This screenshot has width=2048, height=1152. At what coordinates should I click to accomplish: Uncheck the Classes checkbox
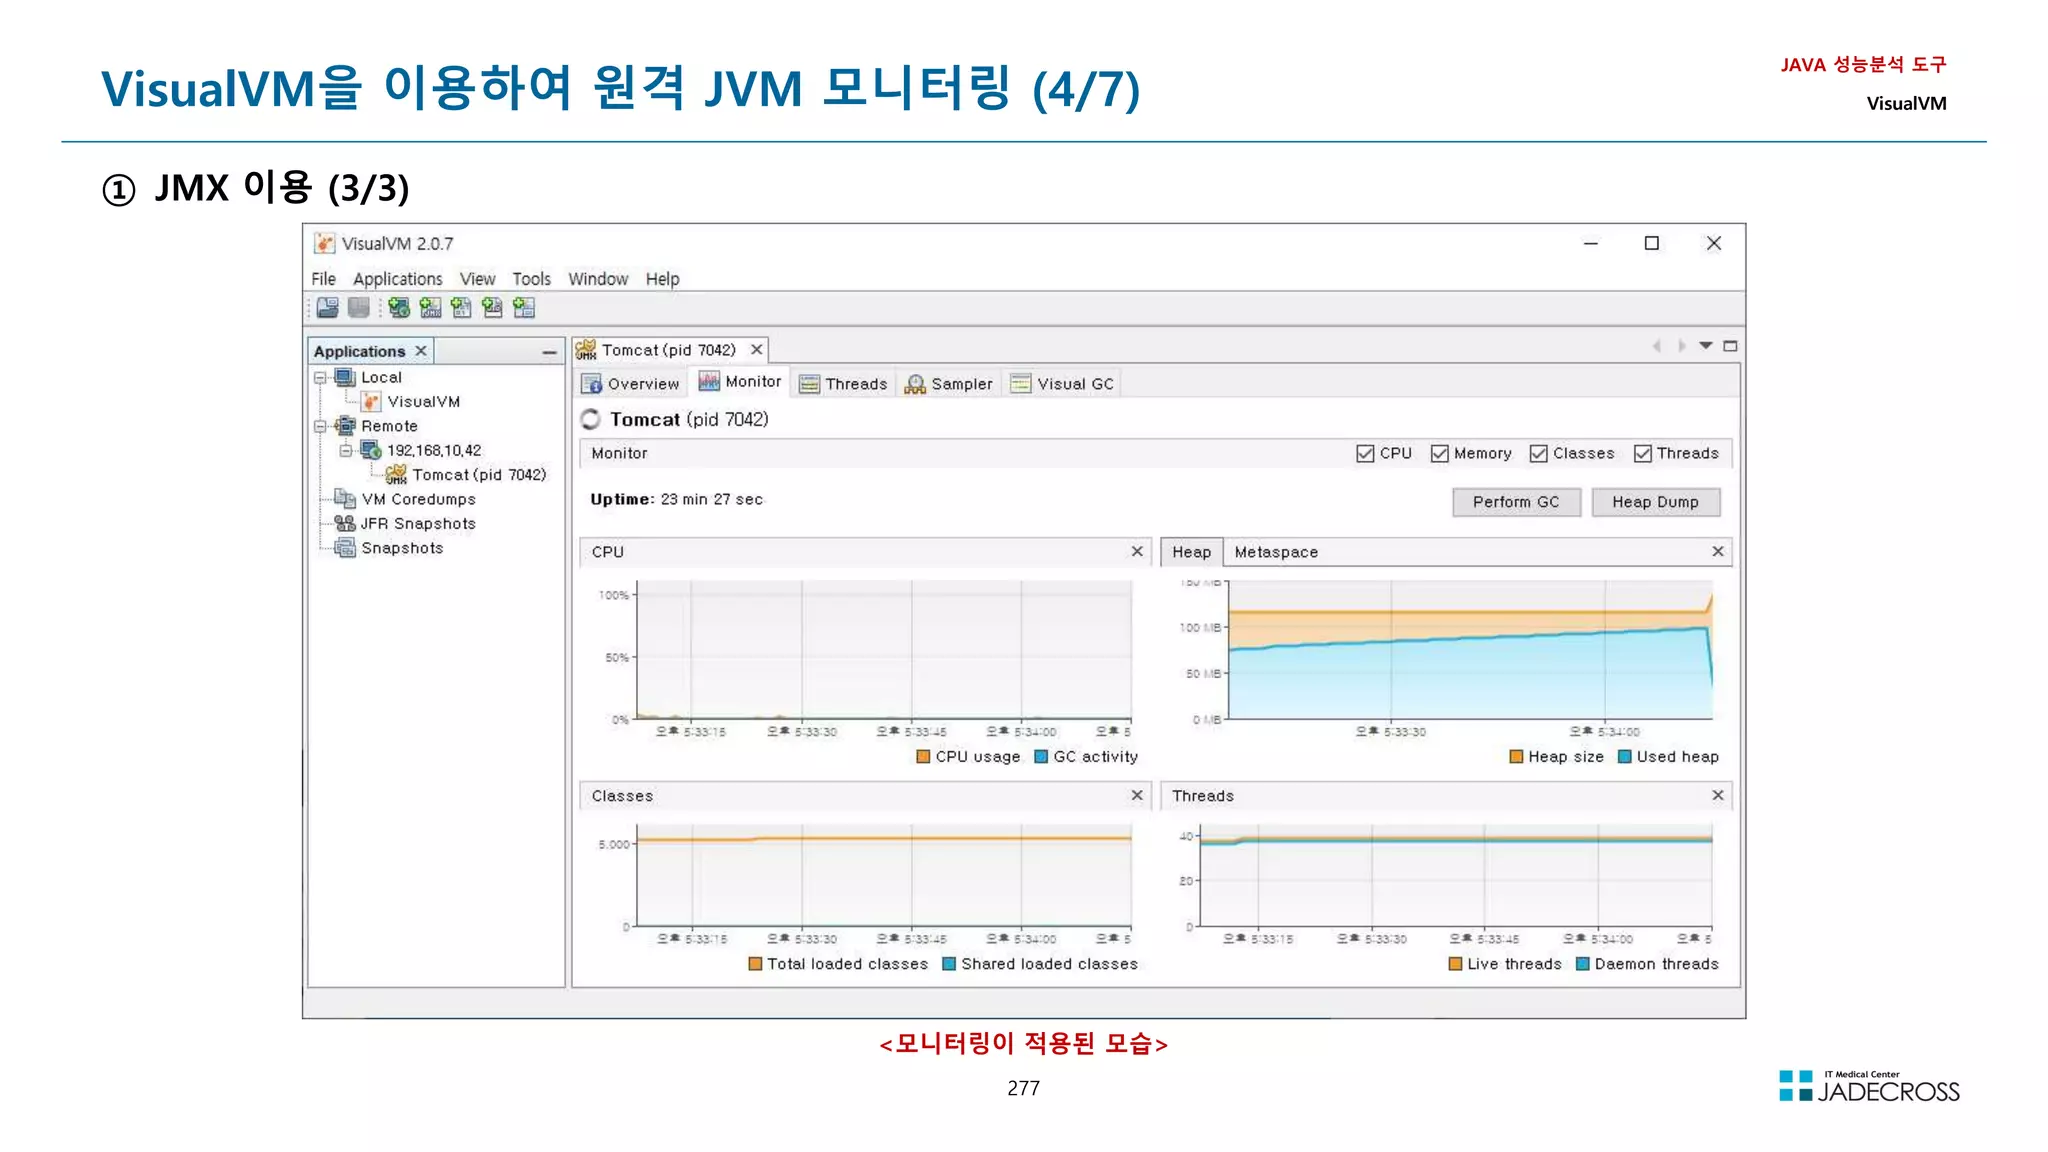pos(1539,454)
